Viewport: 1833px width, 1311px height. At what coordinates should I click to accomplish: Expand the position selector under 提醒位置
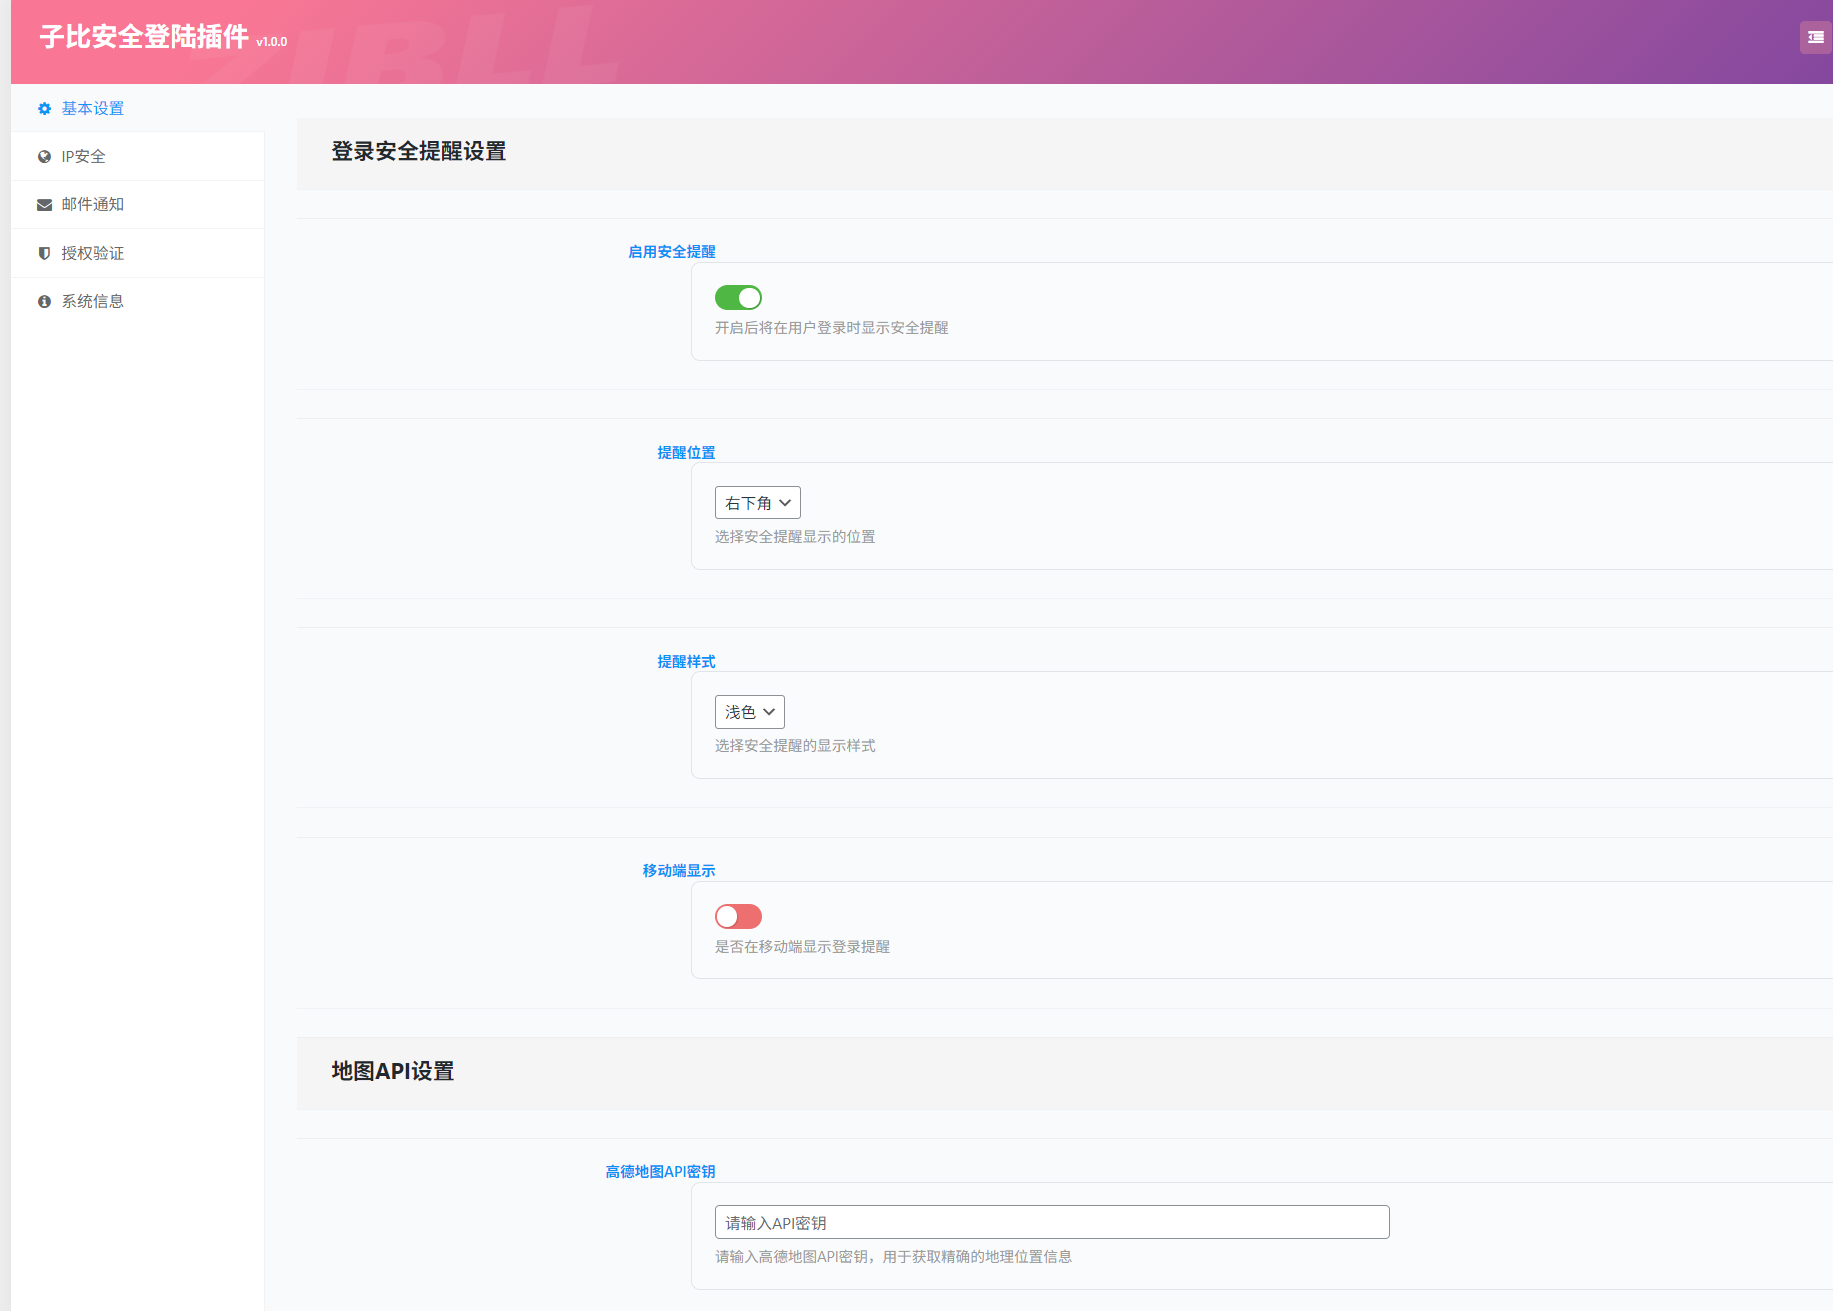[x=757, y=502]
